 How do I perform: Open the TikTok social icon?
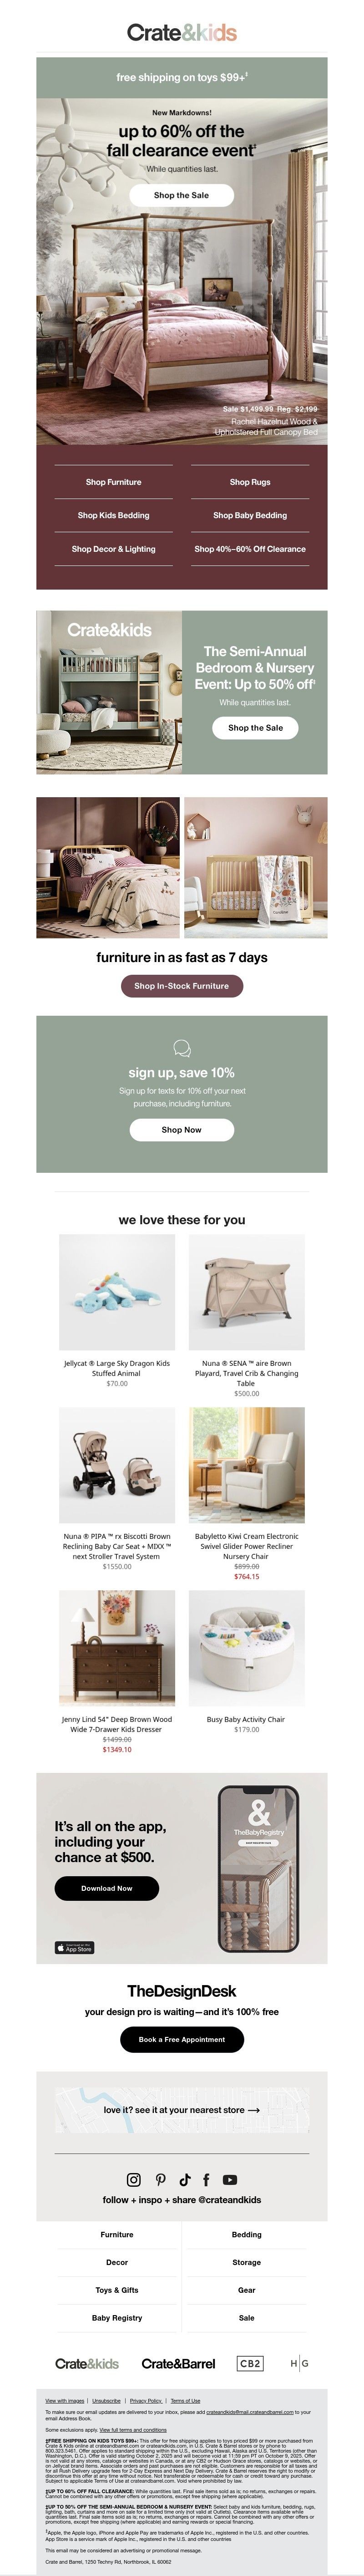tap(185, 2180)
